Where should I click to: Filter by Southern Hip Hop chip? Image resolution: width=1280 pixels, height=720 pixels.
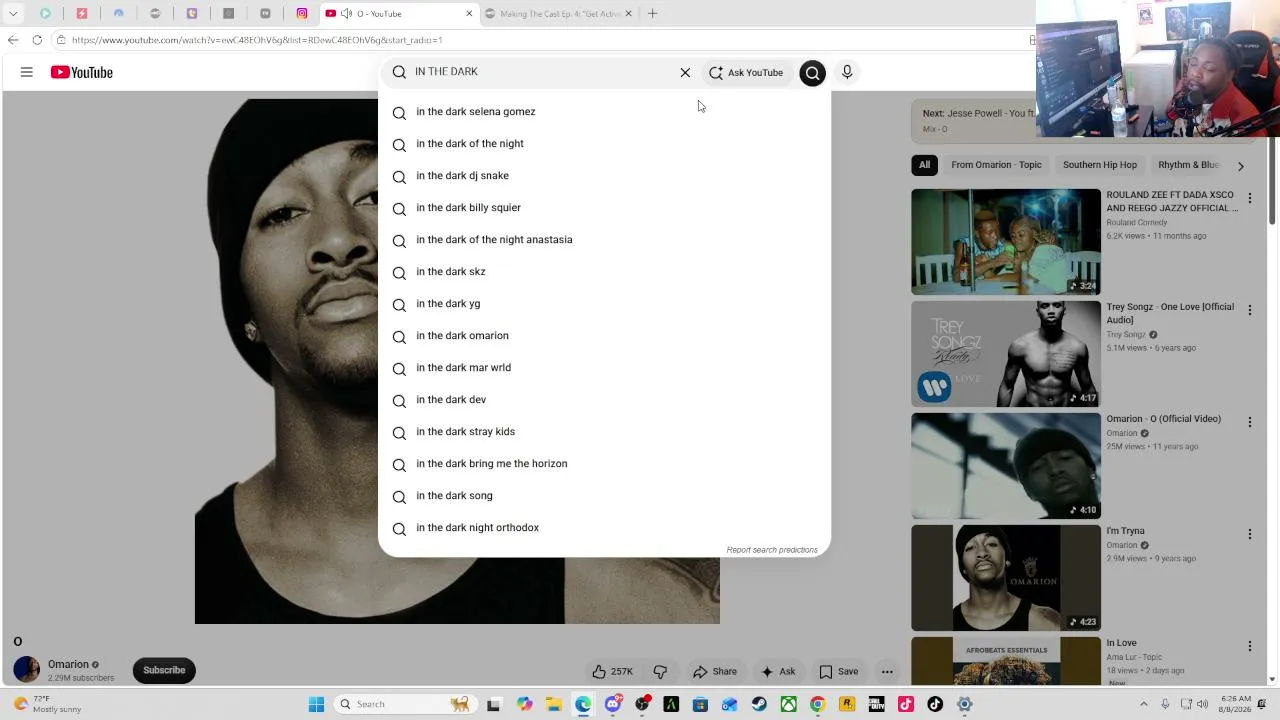tap(1100, 165)
